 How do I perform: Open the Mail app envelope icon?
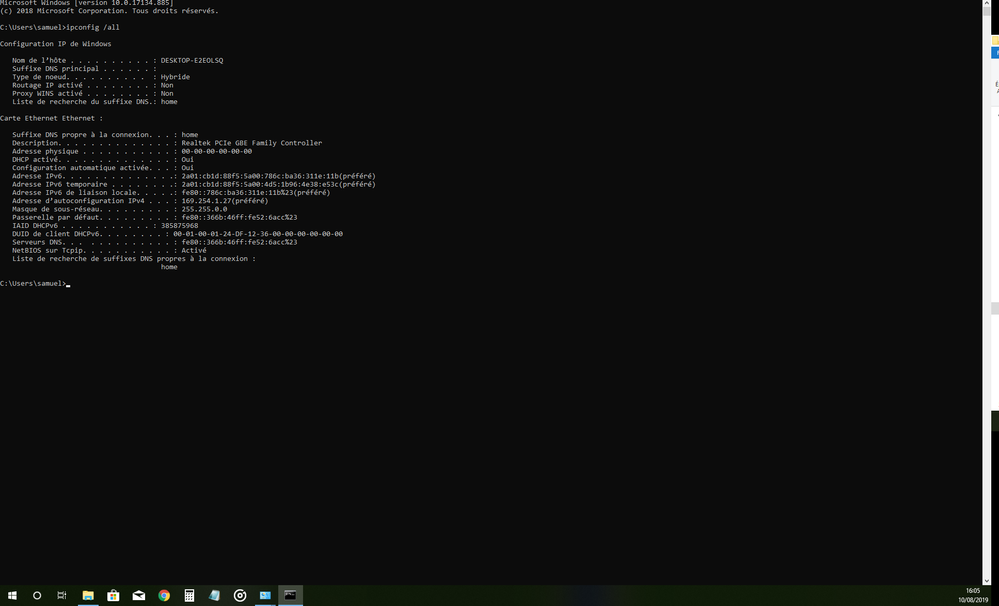pos(139,595)
